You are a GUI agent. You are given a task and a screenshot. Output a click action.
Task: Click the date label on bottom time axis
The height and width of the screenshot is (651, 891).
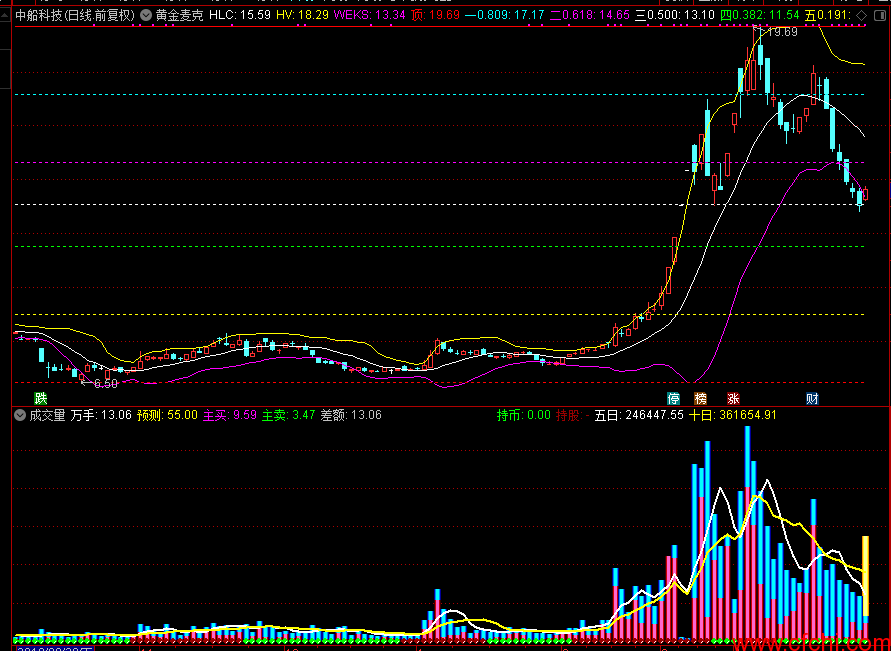pyautogui.click(x=55, y=648)
